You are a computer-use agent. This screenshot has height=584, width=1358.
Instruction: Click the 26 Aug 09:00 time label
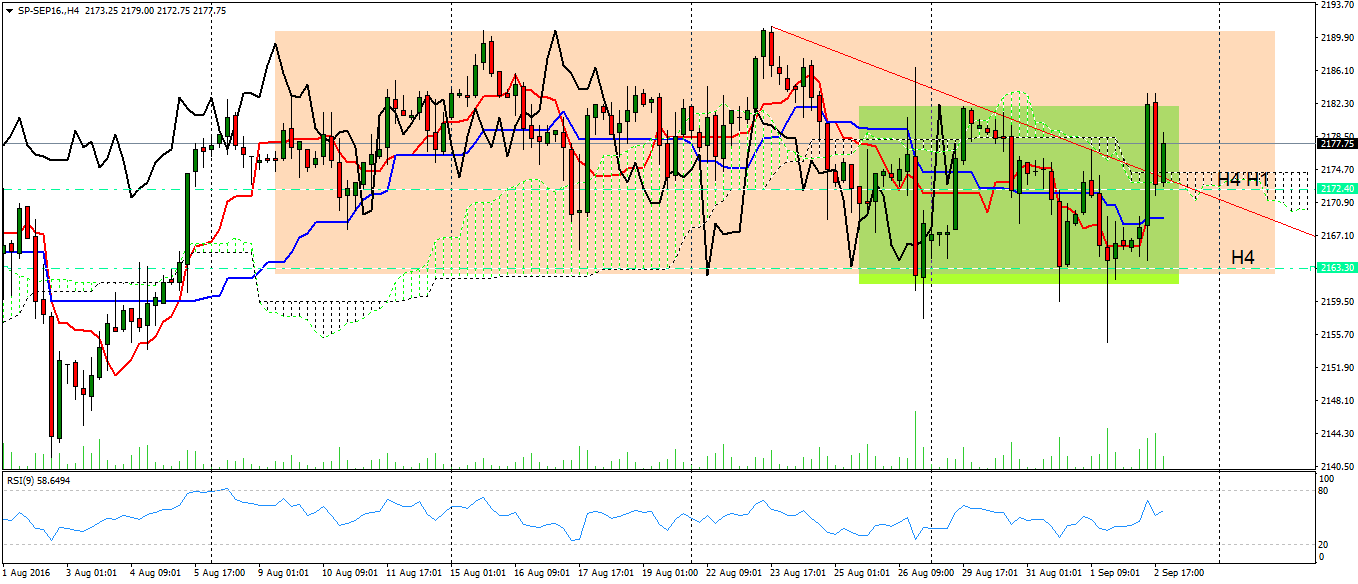(x=924, y=574)
